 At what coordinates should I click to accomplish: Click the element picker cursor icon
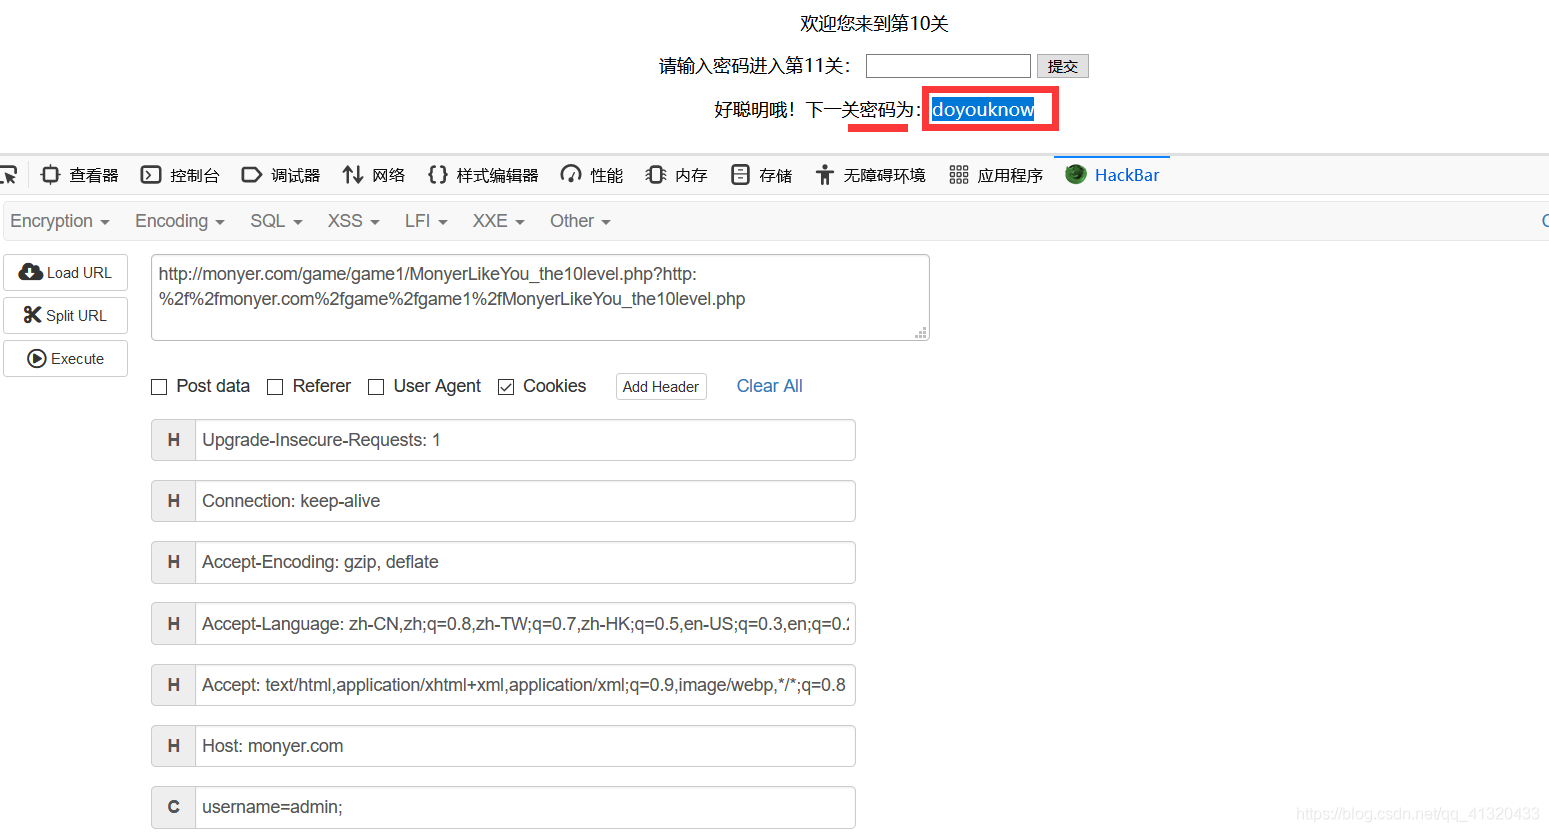coord(8,175)
